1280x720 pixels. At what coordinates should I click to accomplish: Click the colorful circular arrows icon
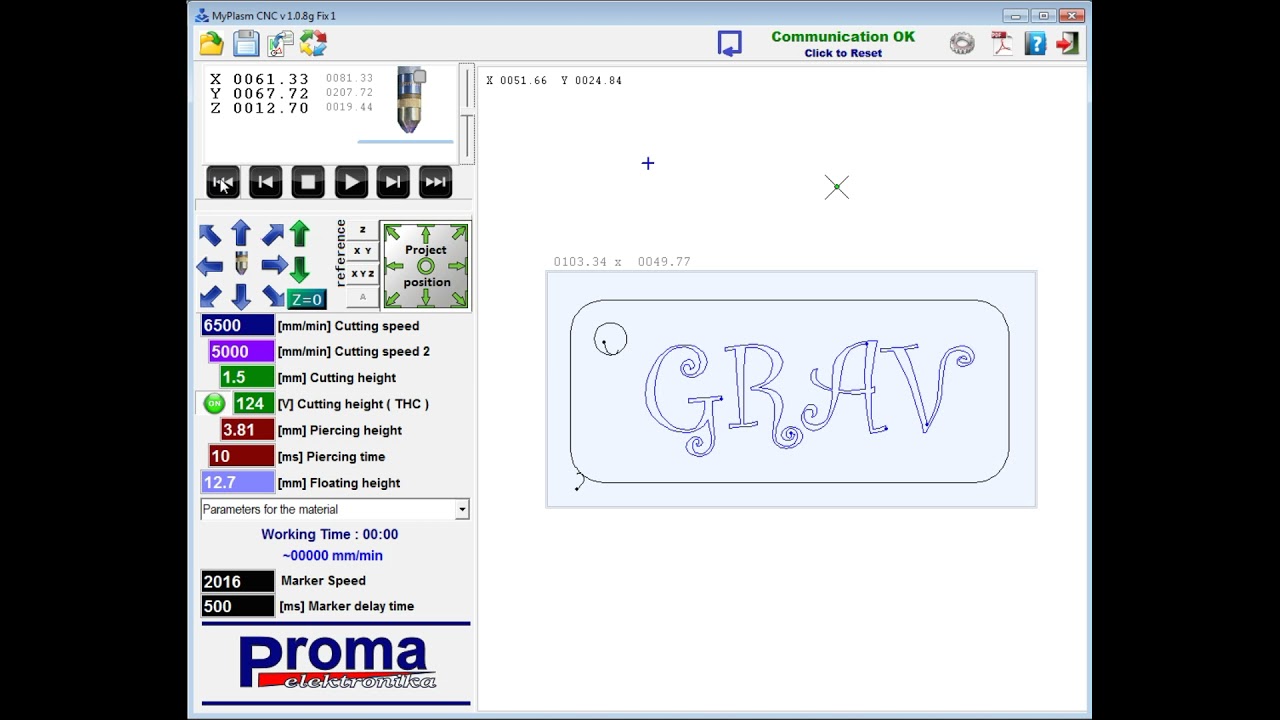click(x=313, y=43)
